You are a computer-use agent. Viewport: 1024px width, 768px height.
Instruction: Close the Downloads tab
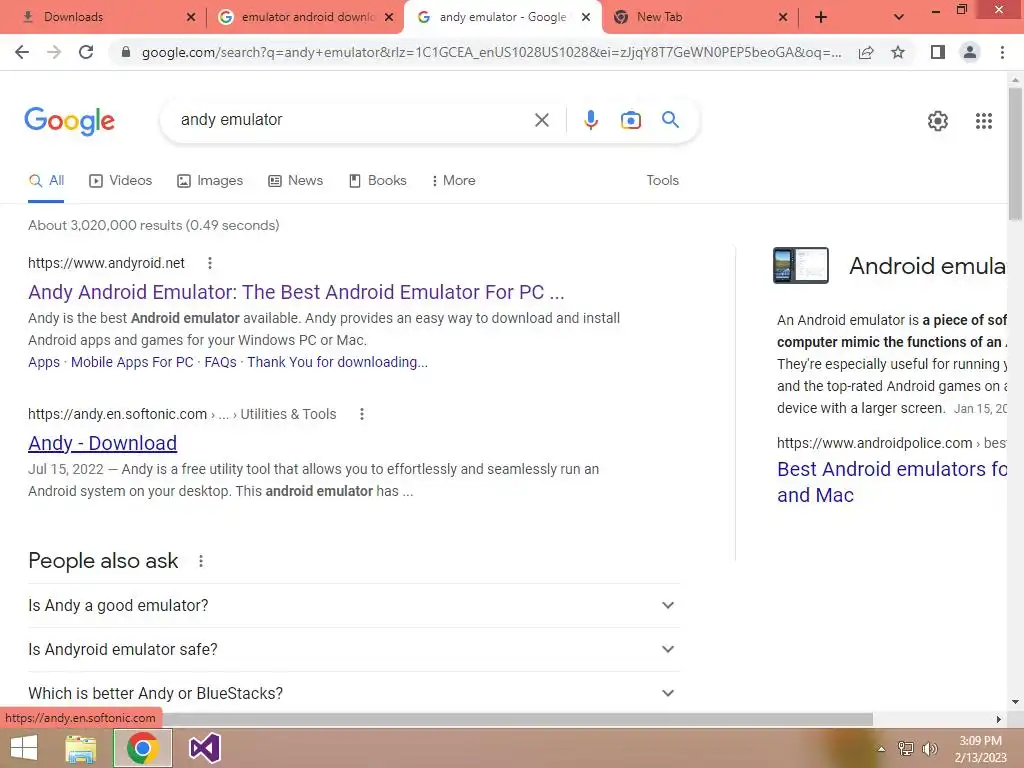191,17
